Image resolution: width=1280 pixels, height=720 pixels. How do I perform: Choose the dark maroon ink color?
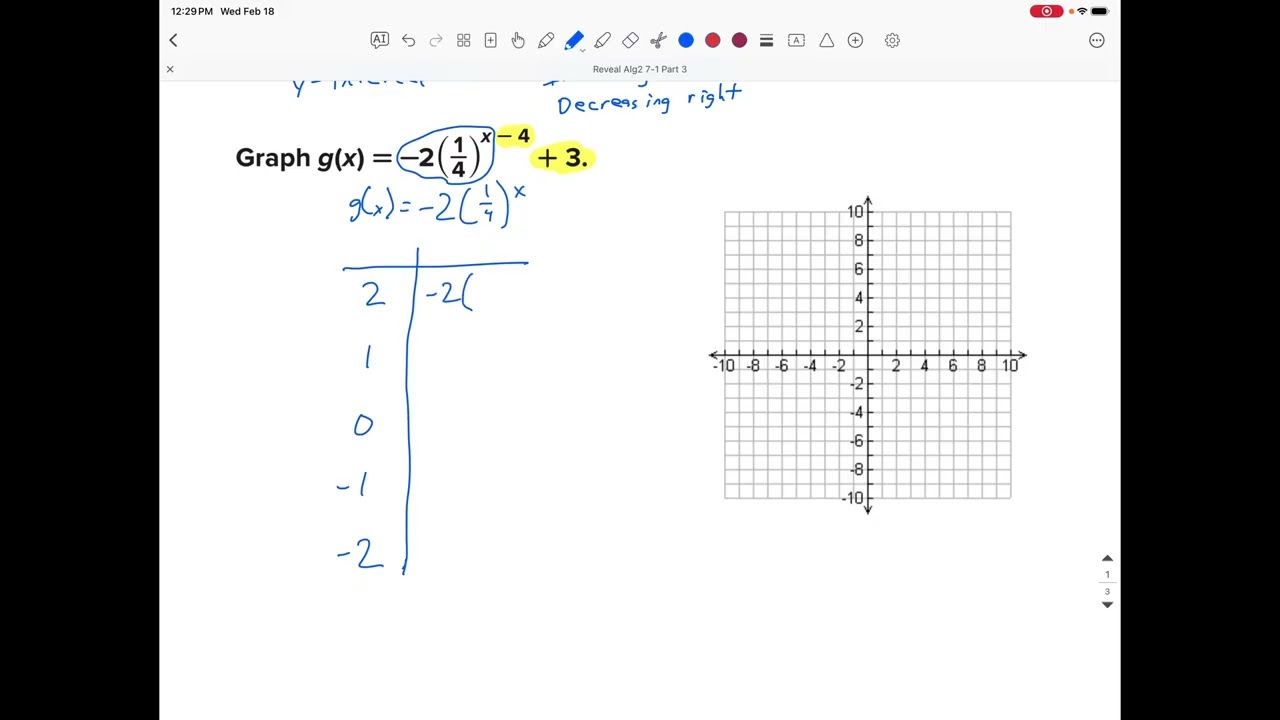739,40
